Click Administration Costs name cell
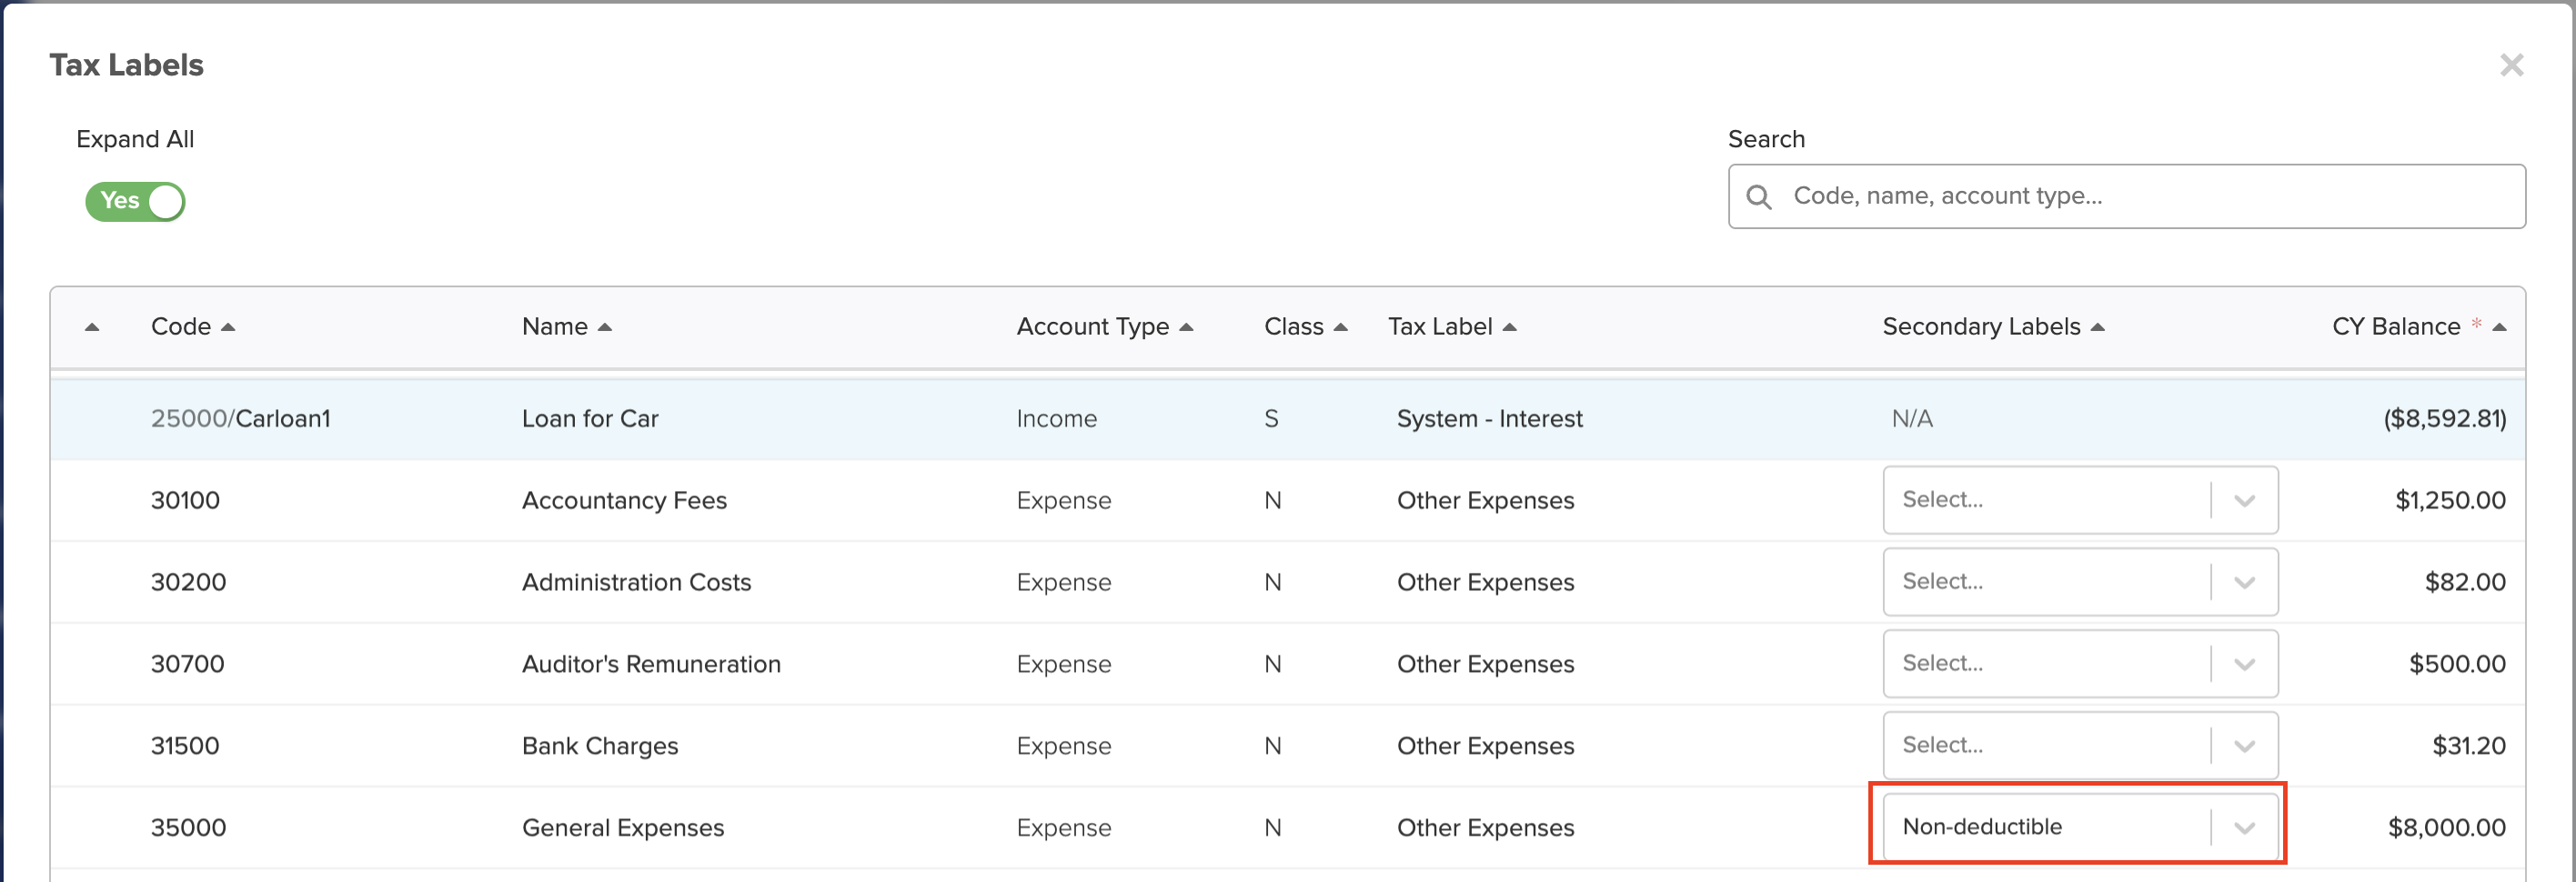 point(636,583)
